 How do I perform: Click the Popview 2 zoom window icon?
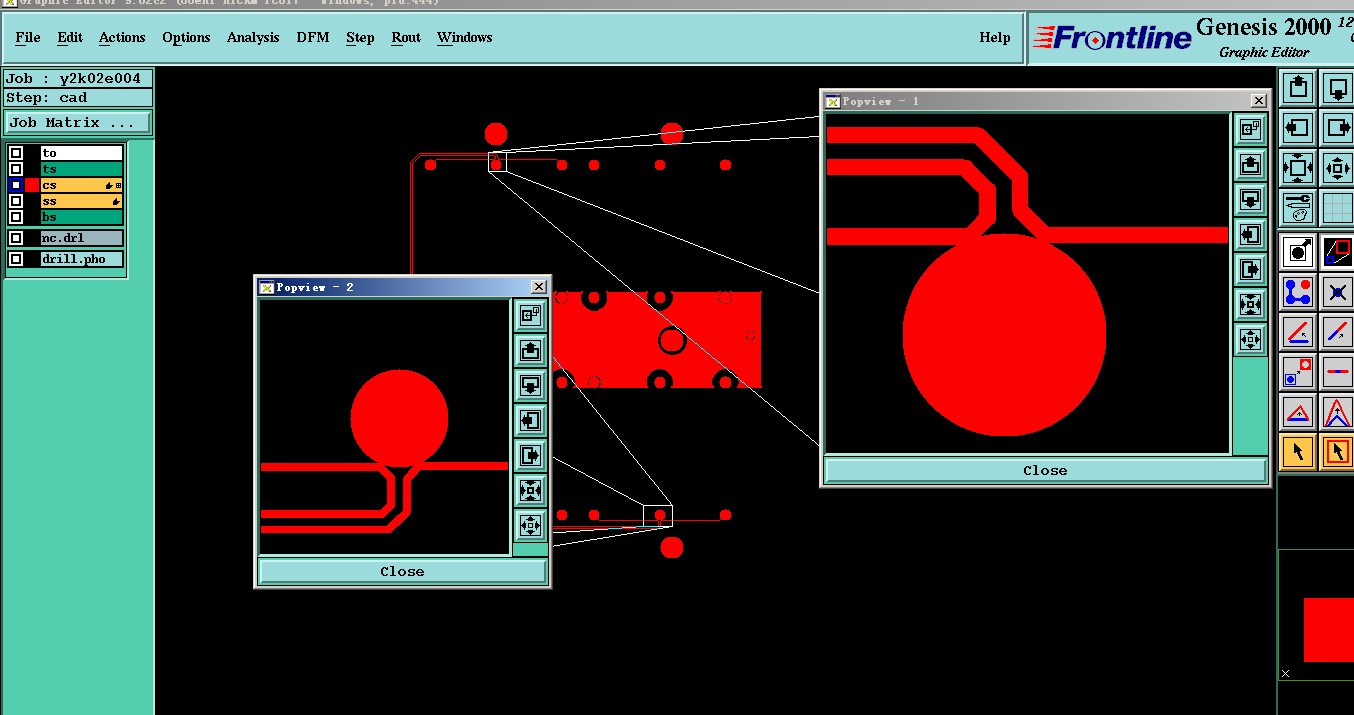[x=530, y=315]
